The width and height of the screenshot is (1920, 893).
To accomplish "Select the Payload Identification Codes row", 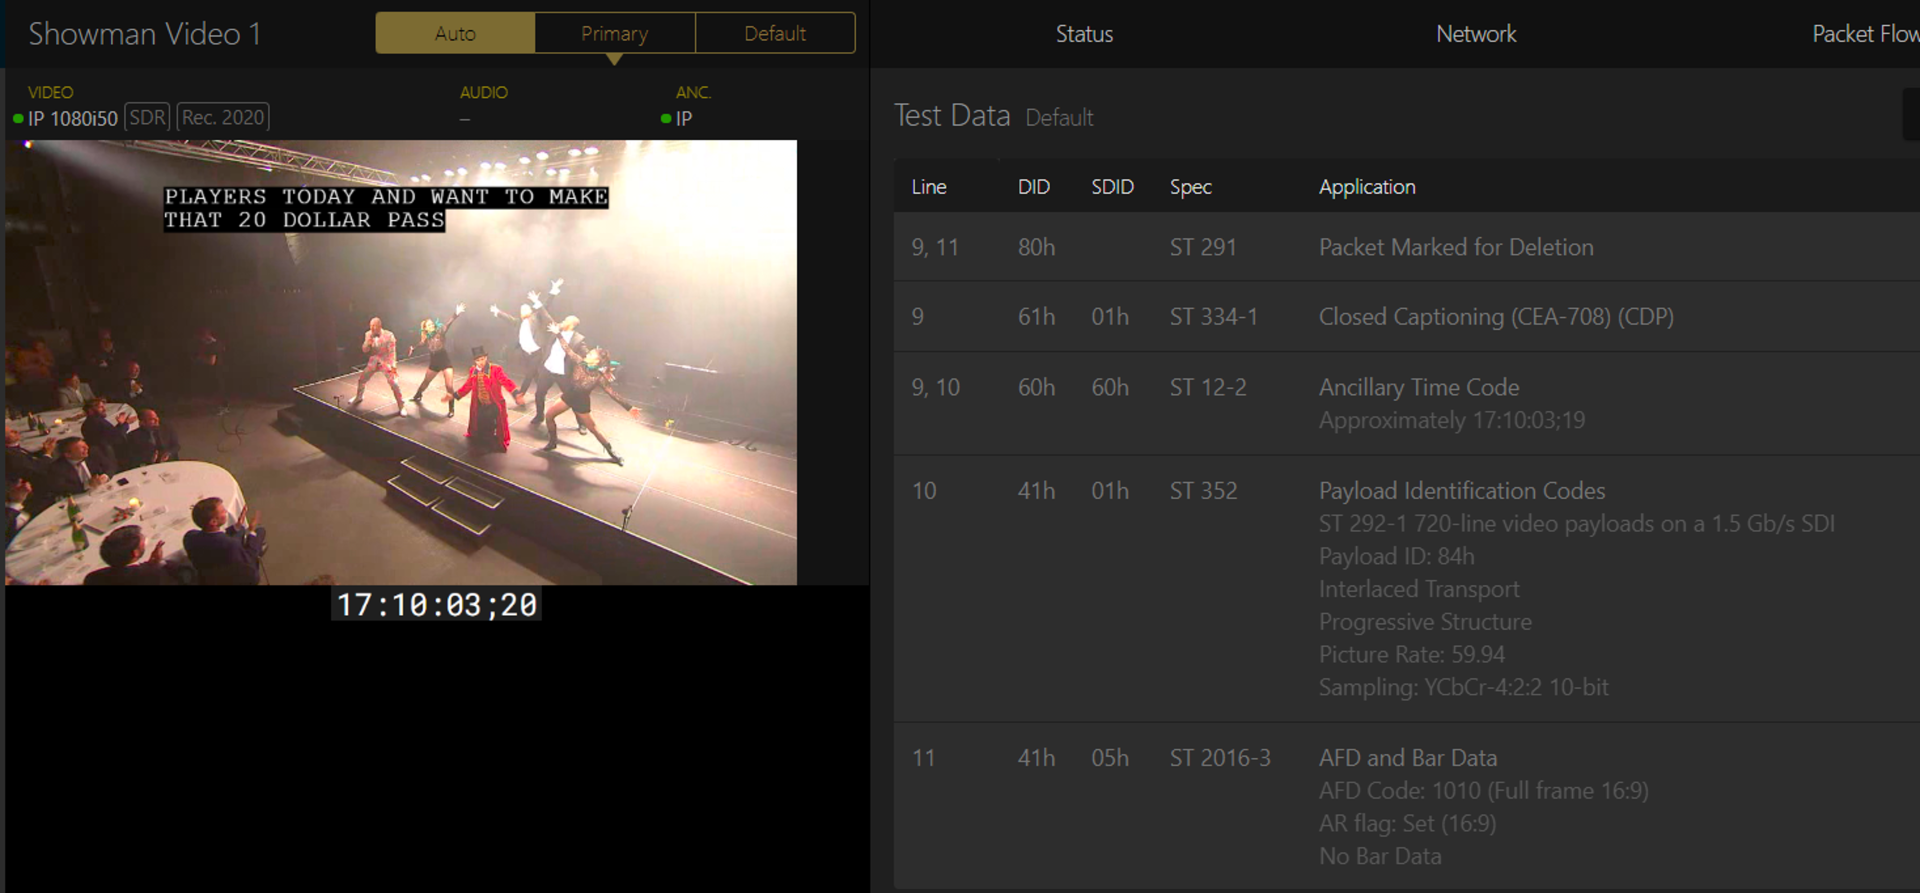I will tap(1406, 589).
